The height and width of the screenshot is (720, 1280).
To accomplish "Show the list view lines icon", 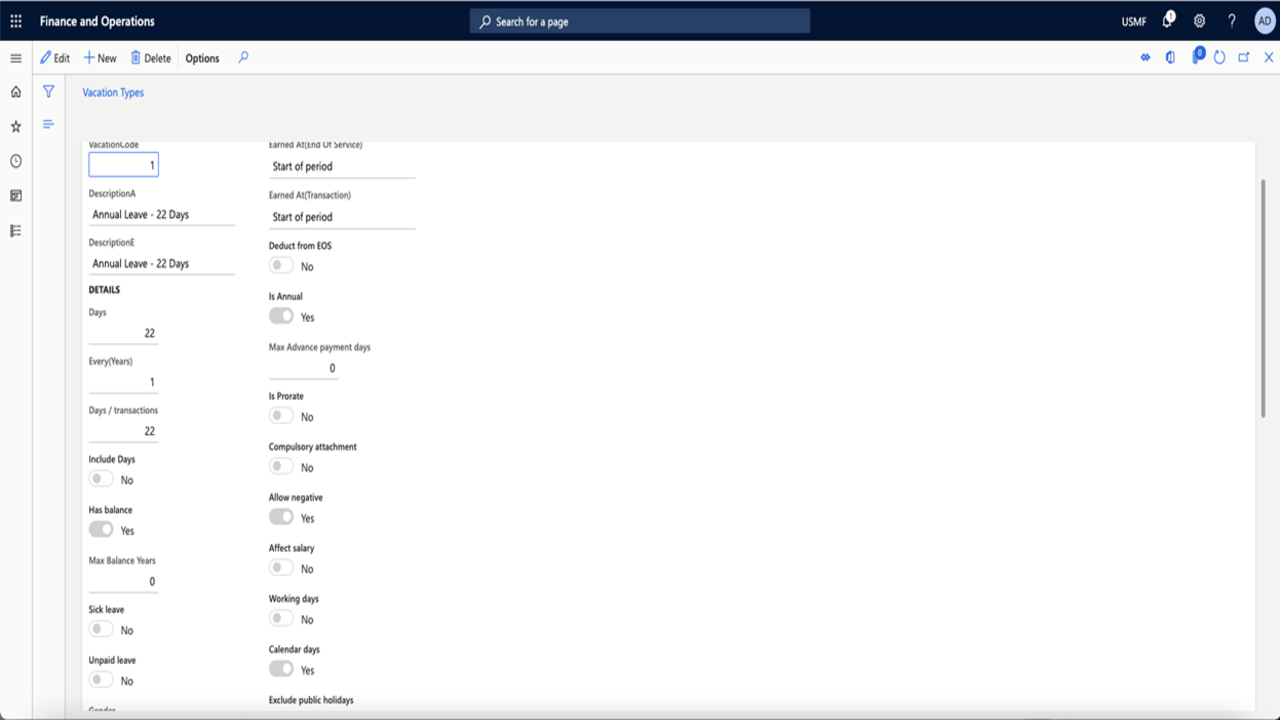I will pyautogui.click(x=48, y=124).
